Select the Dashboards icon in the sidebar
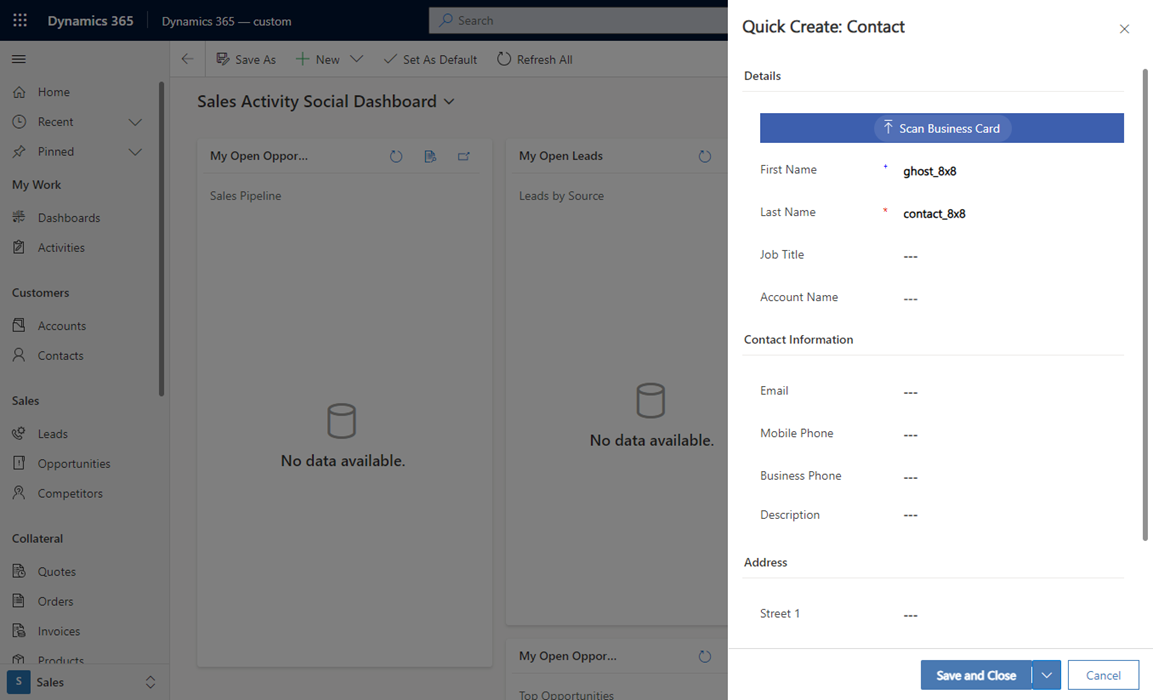Viewport: 1153px width, 700px height. [x=19, y=217]
